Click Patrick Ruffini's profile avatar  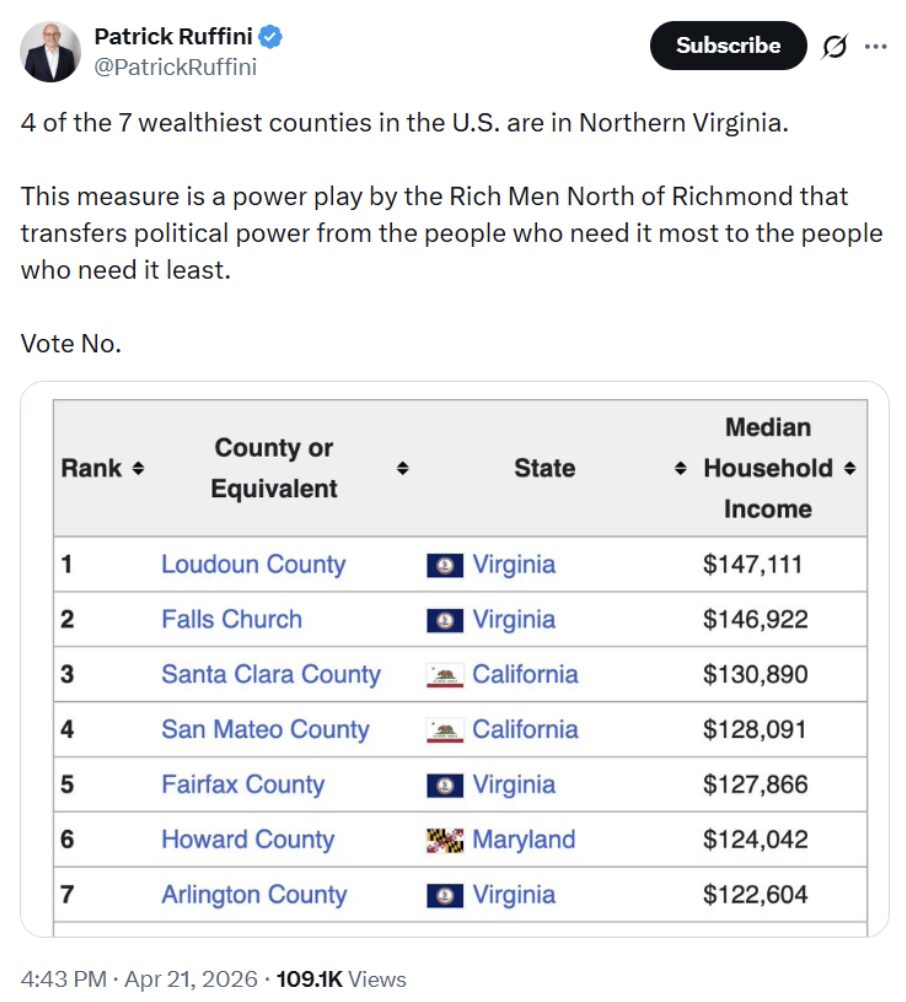(x=51, y=52)
